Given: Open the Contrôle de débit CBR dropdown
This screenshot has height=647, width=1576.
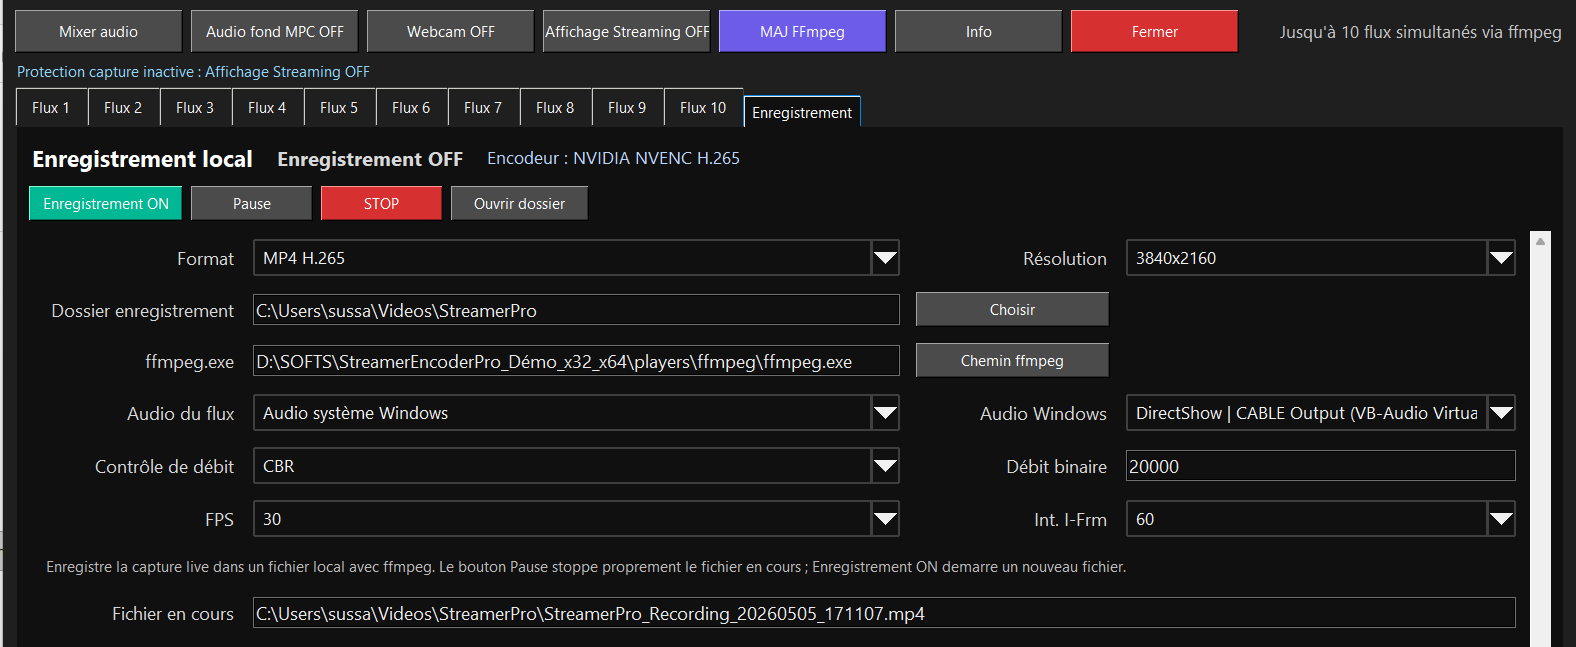Looking at the screenshot, I should tap(576, 466).
